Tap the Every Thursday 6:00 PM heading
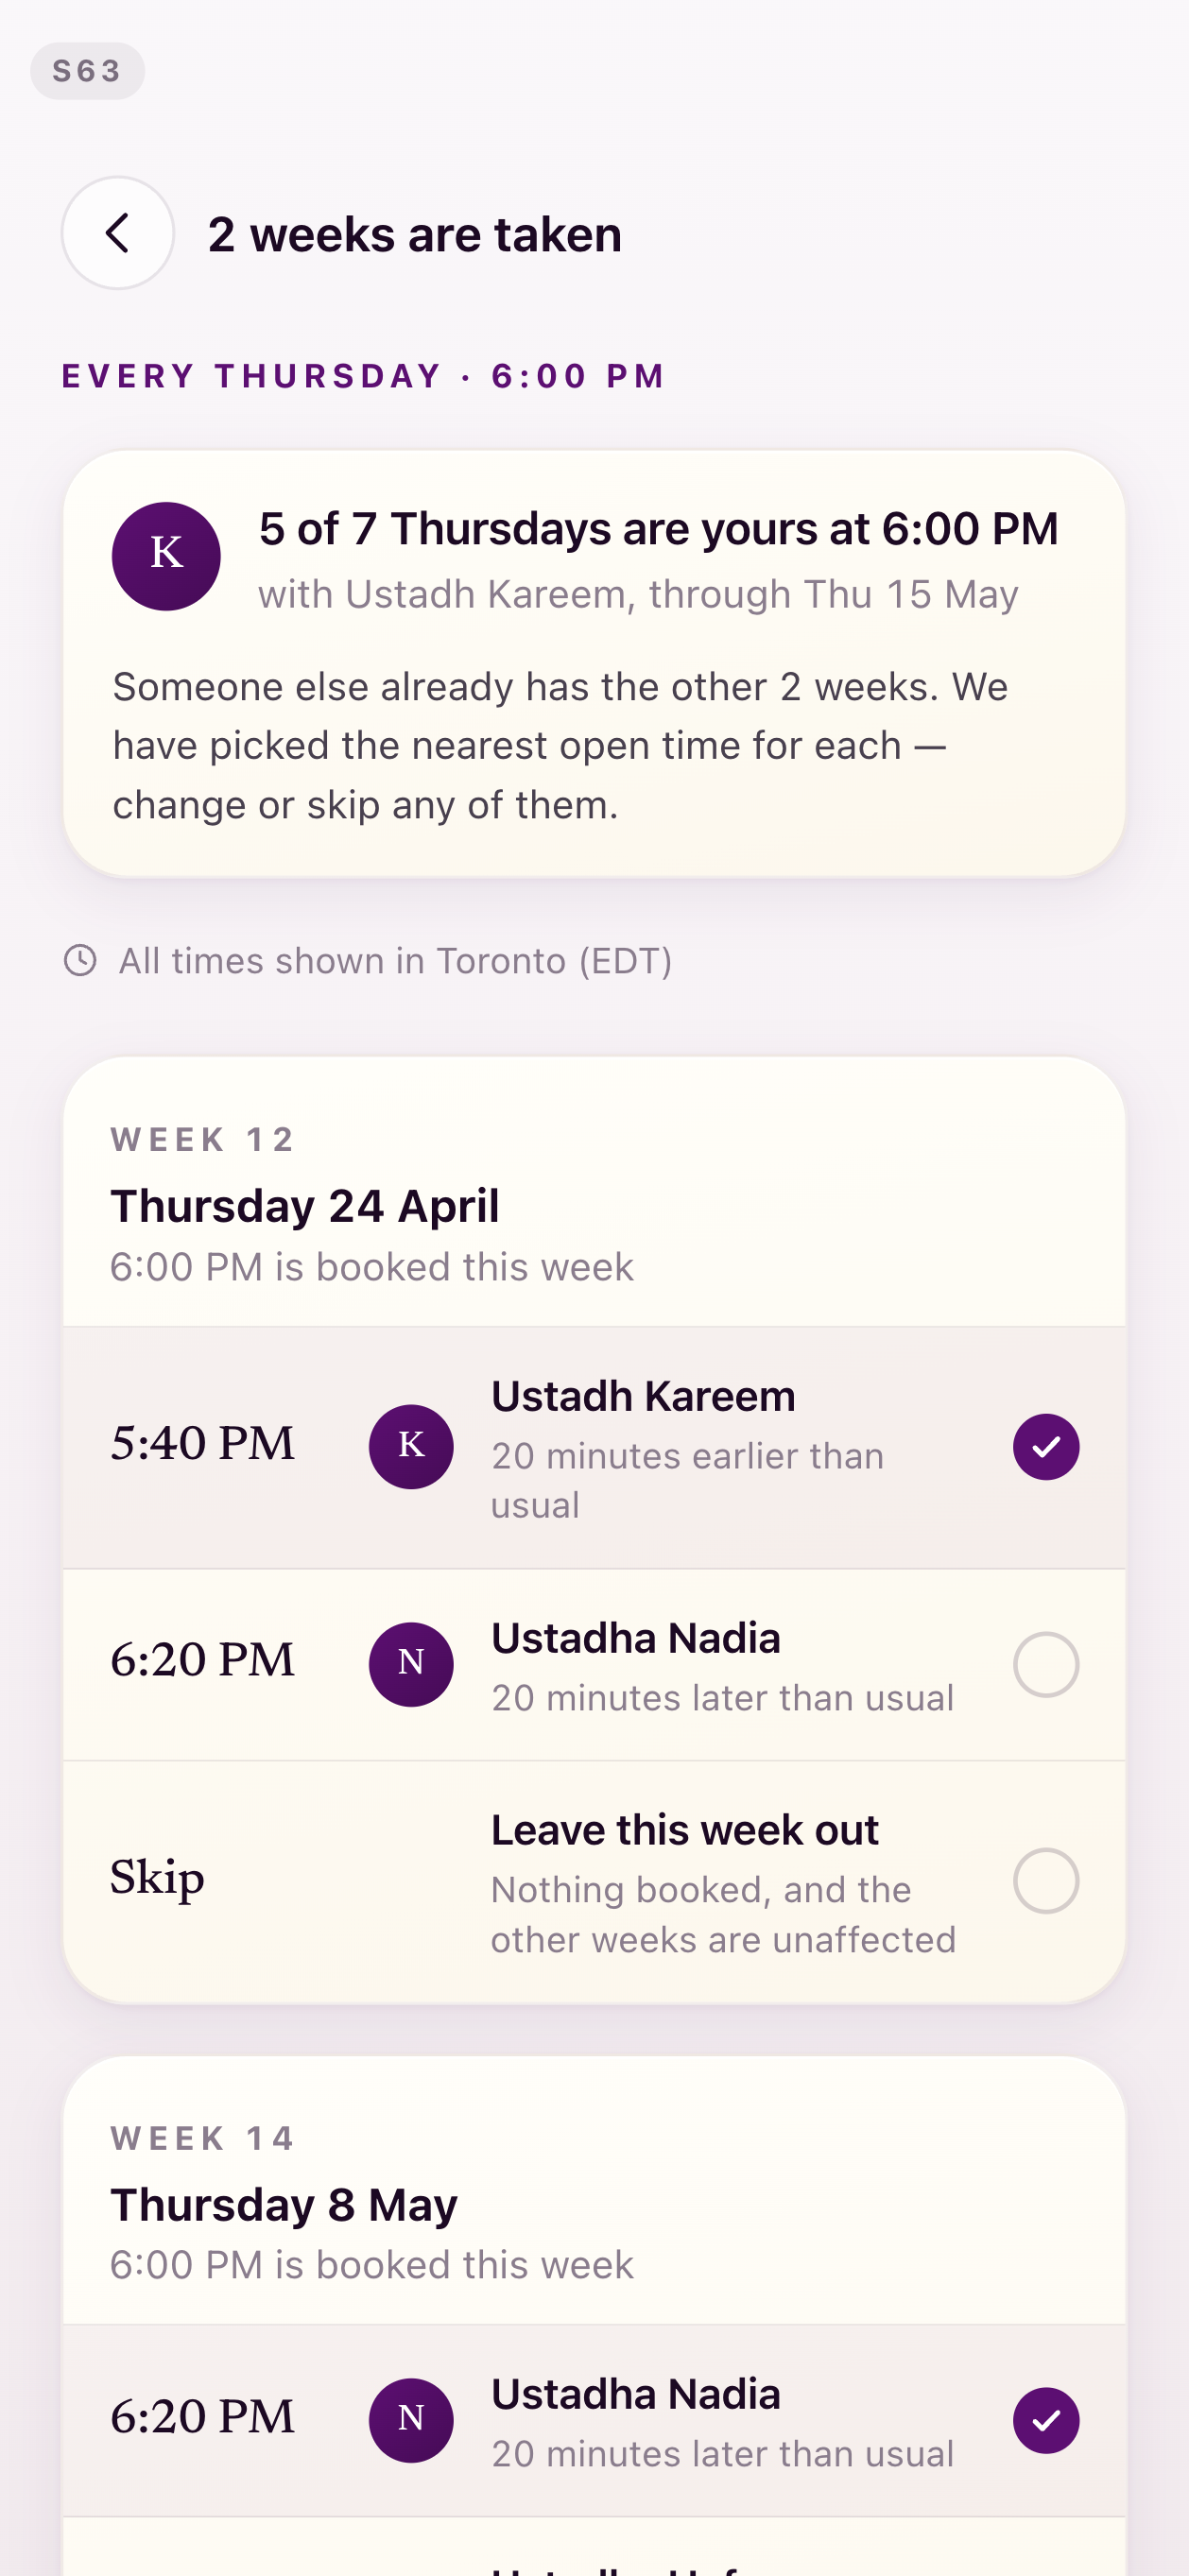 click(x=363, y=376)
